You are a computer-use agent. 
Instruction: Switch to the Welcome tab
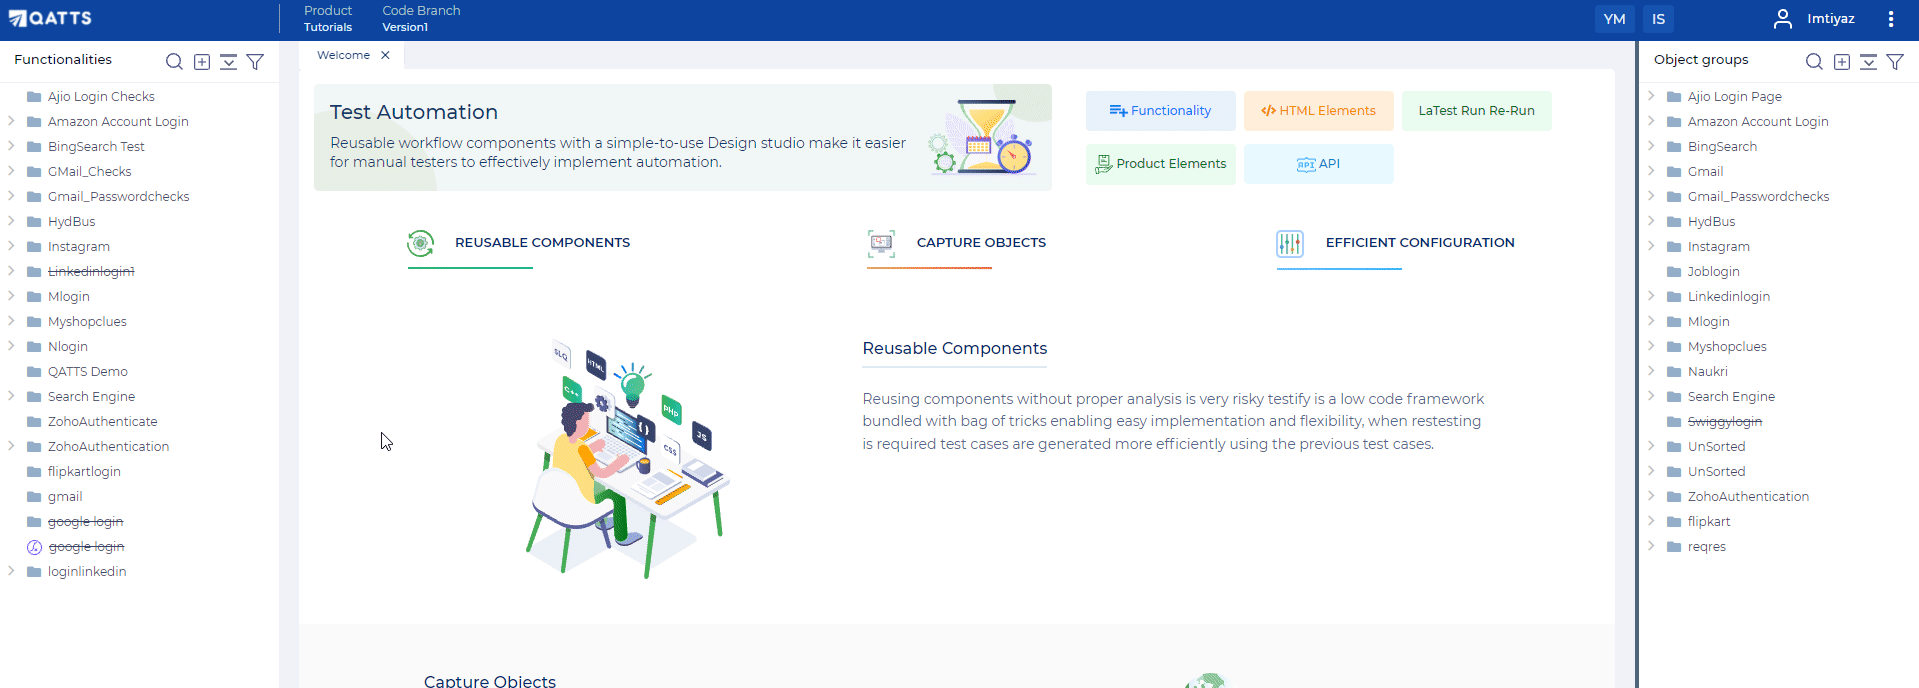point(343,55)
